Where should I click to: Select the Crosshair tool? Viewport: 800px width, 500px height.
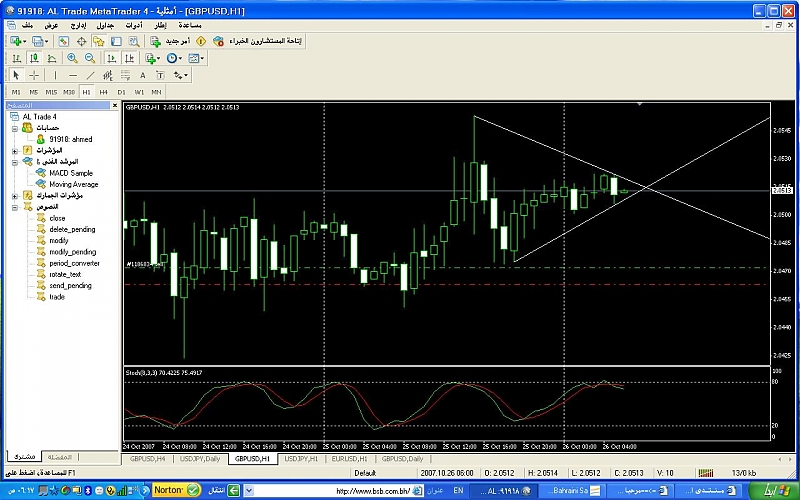[34, 75]
